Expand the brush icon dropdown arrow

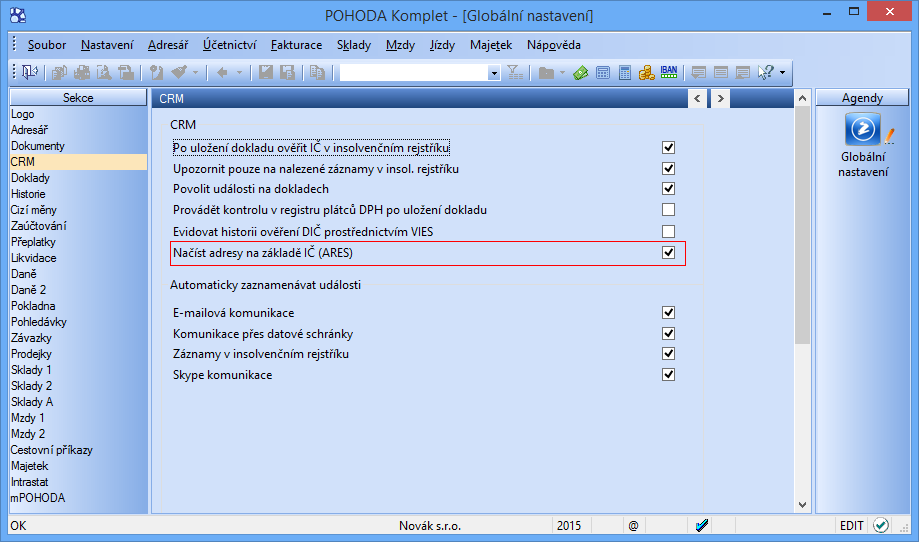[195, 73]
